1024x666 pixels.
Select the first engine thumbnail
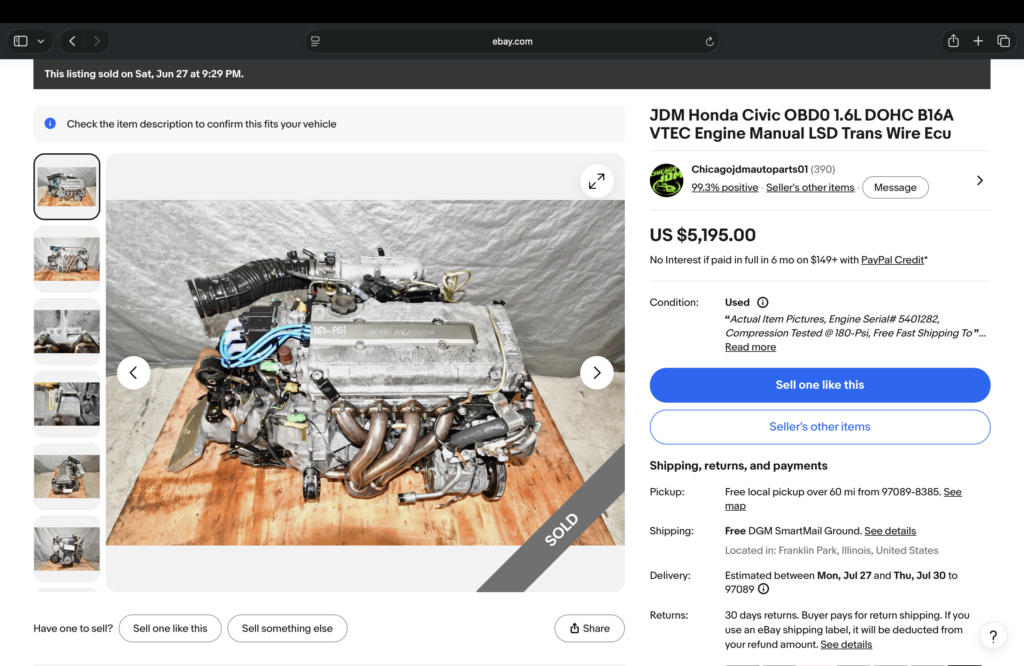click(x=67, y=187)
